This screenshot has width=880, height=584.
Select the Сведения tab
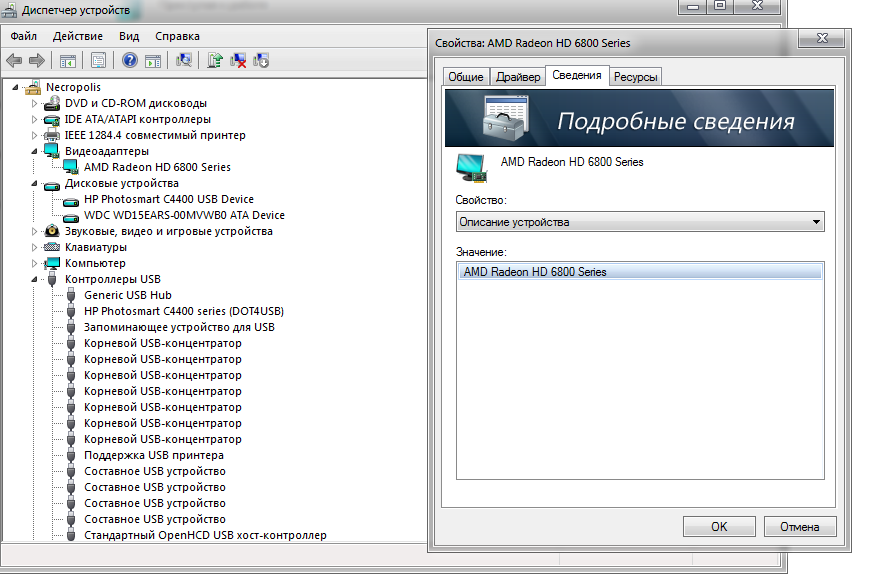(x=577, y=75)
